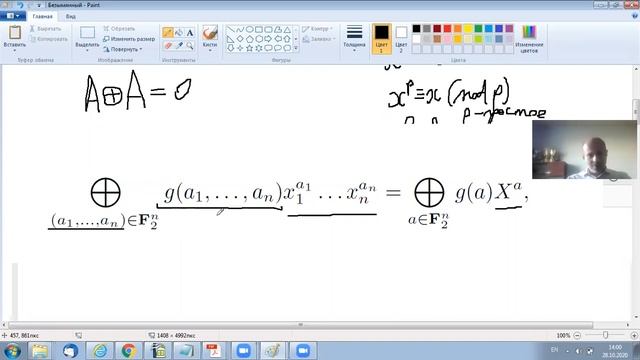Image resolution: width=640 pixels, height=360 pixels.
Task: Open the PDF reader taskbar icon
Action: [213, 351]
